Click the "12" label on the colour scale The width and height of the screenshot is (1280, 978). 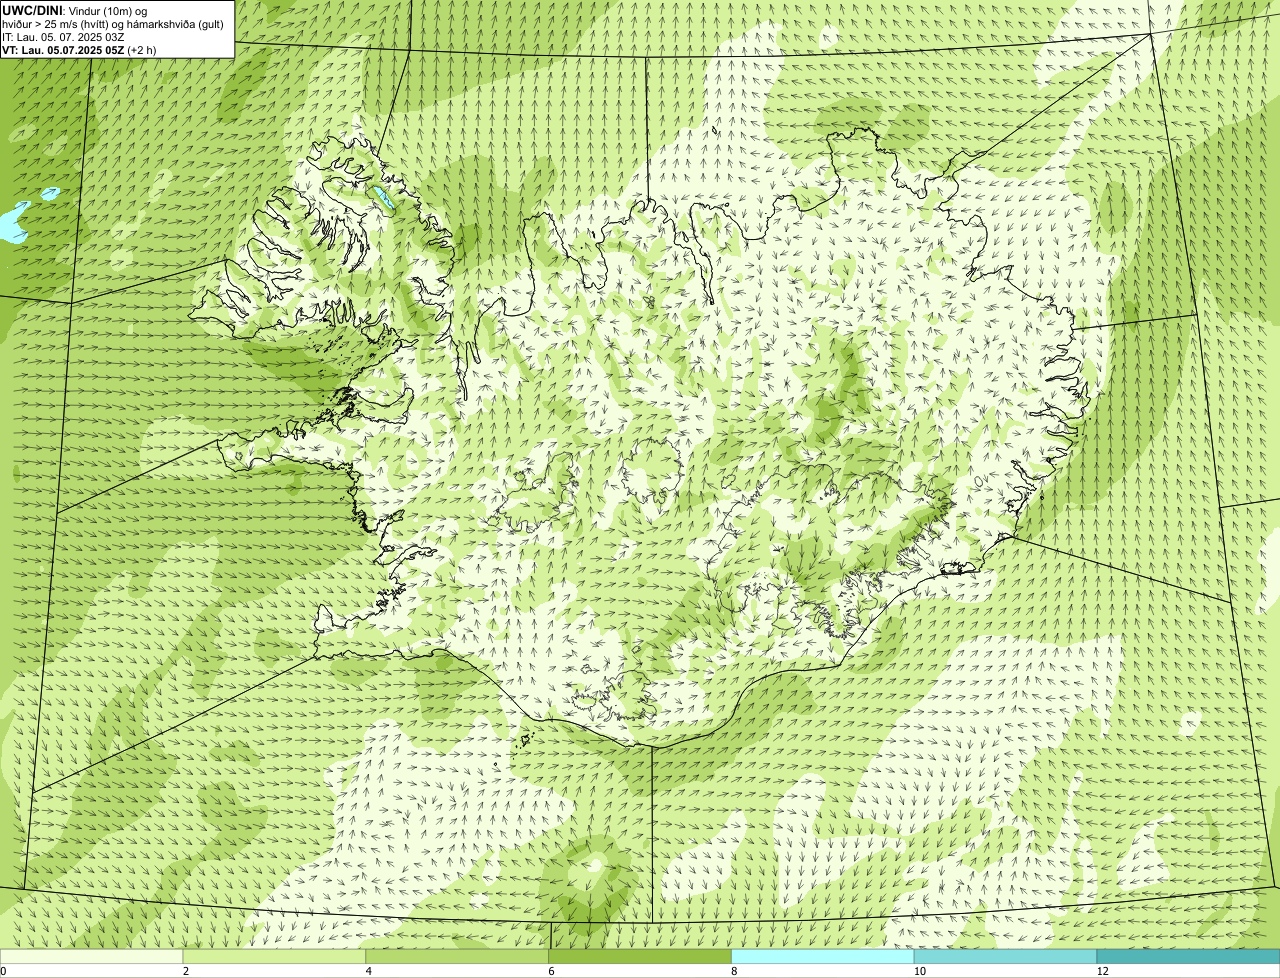[x=1102, y=971]
